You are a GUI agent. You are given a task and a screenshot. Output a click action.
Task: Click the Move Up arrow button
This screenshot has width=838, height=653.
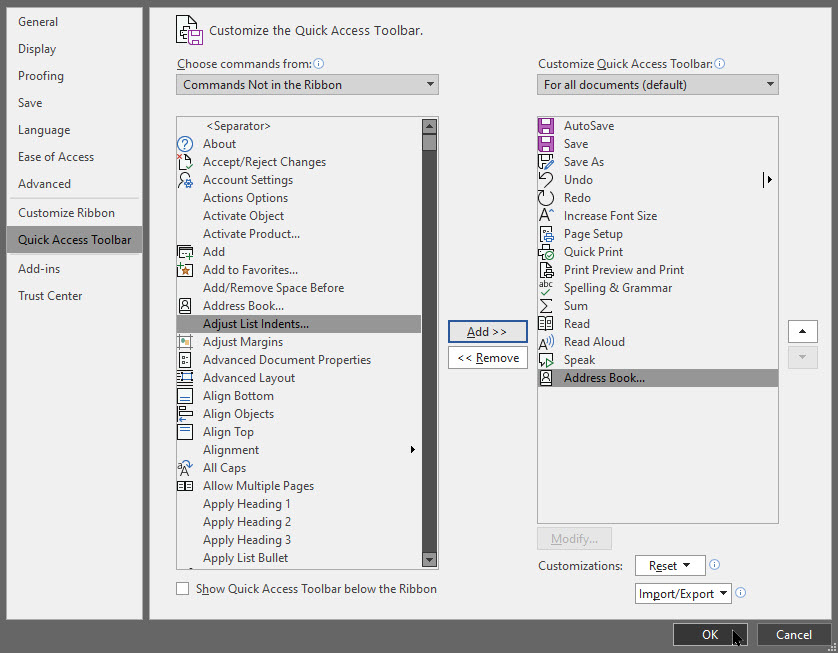pos(802,331)
